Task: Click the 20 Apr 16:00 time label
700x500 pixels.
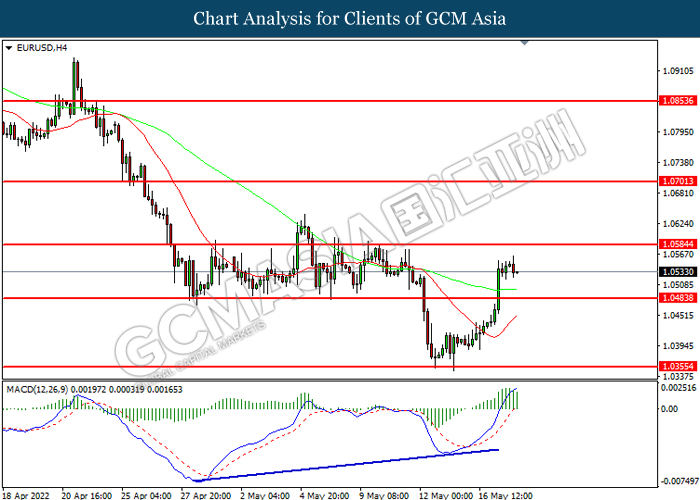Action: (87, 496)
